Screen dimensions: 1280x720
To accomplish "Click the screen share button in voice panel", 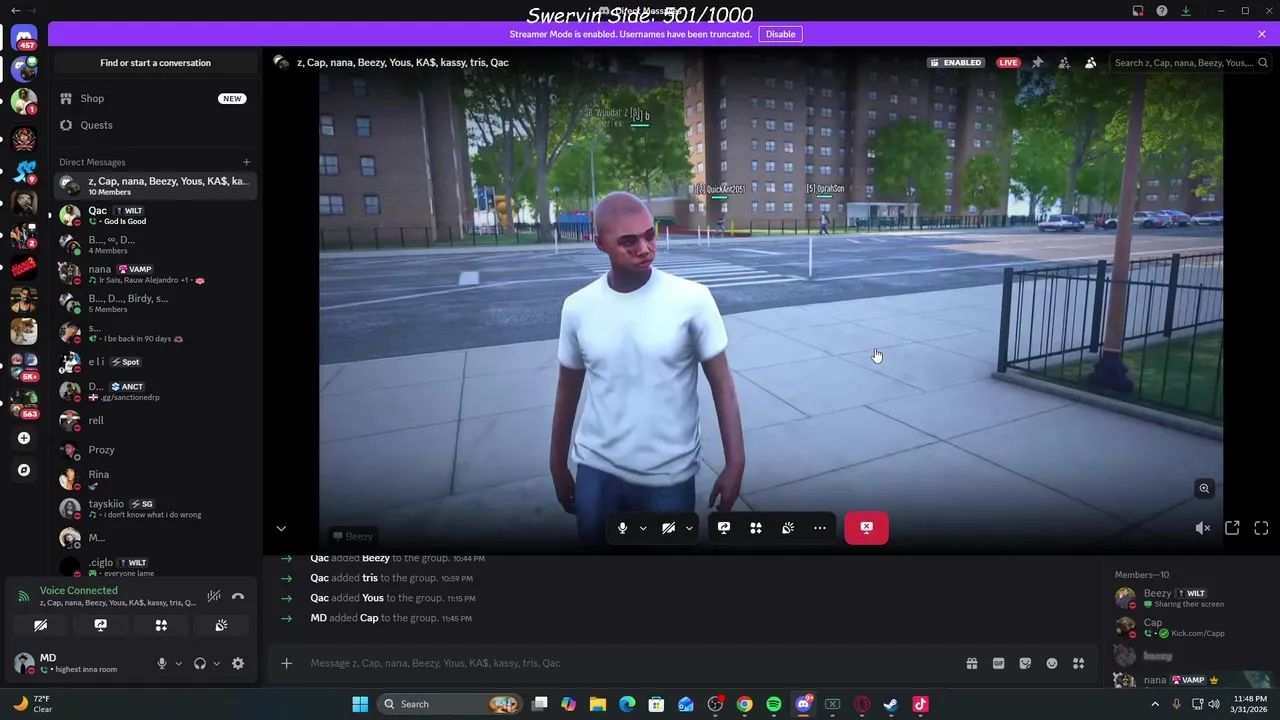I will pyautogui.click(x=100, y=626).
